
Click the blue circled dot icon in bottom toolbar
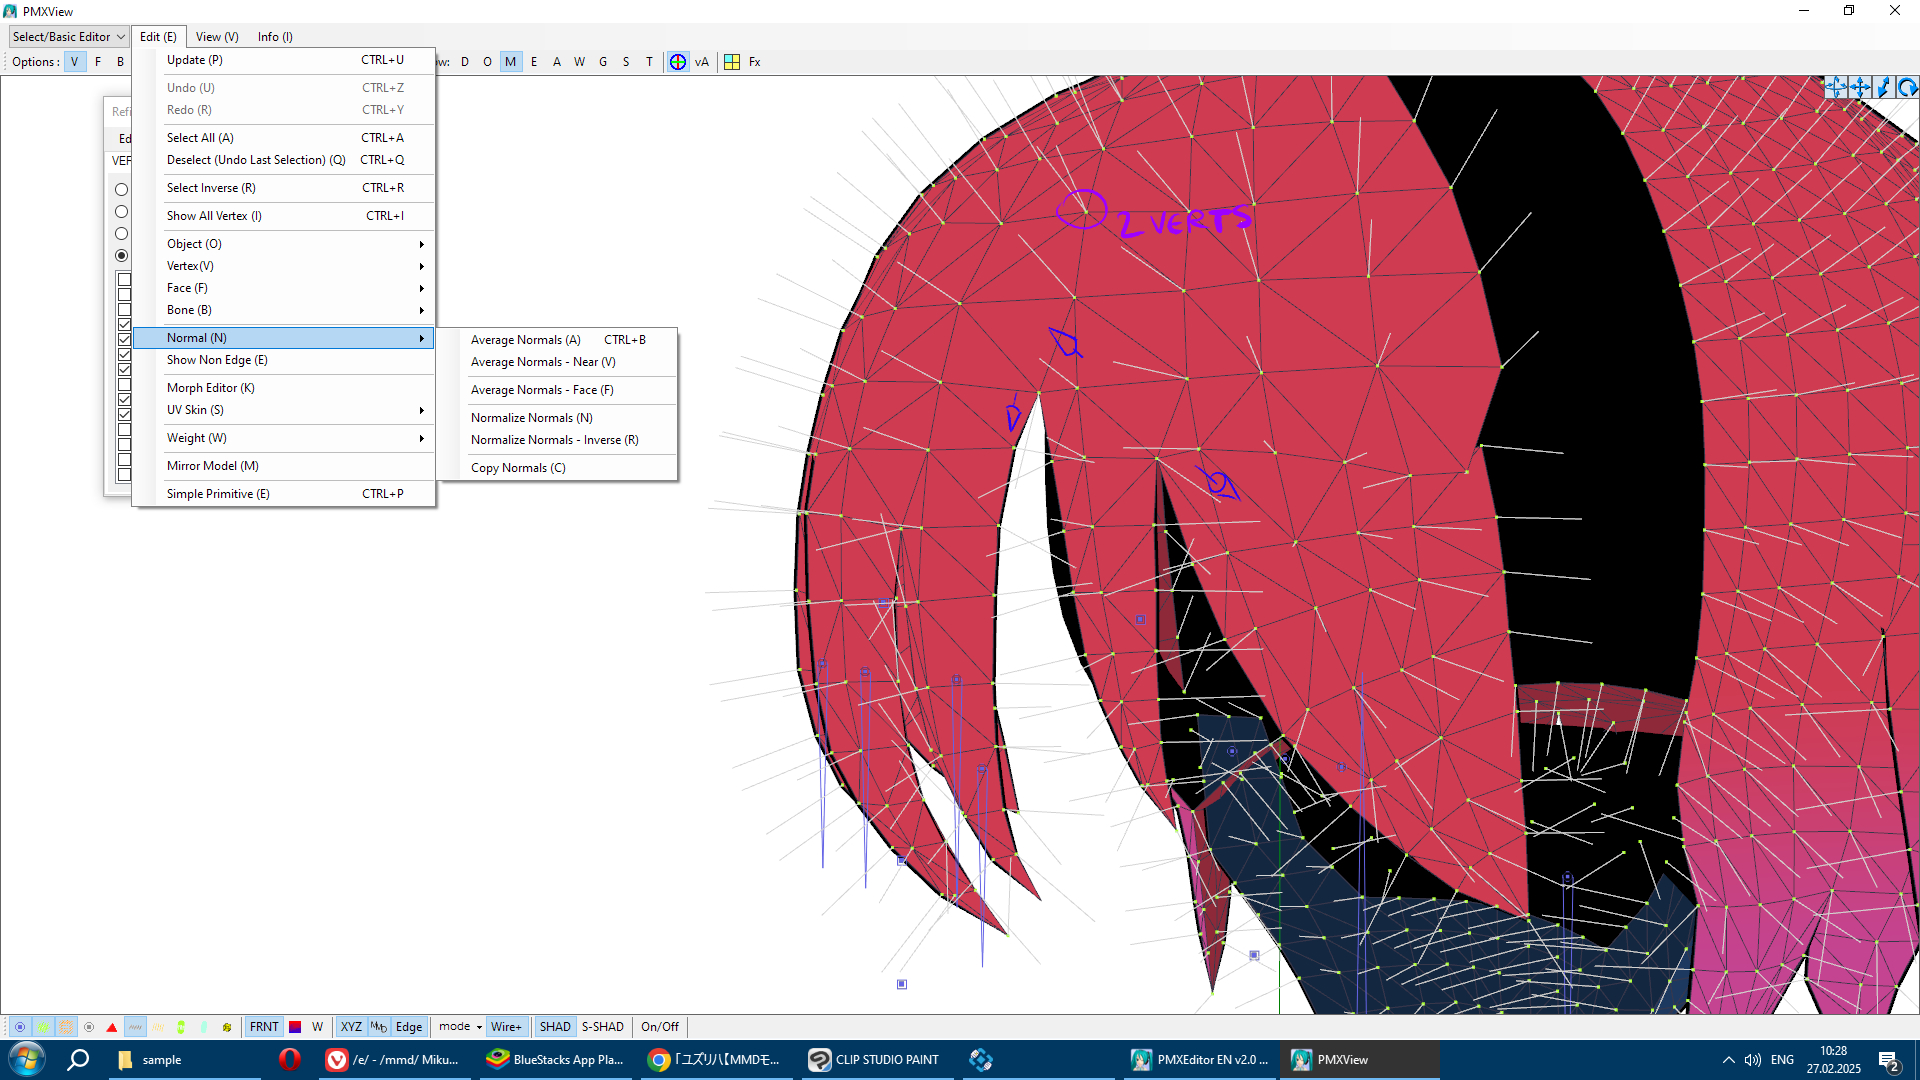click(20, 1027)
